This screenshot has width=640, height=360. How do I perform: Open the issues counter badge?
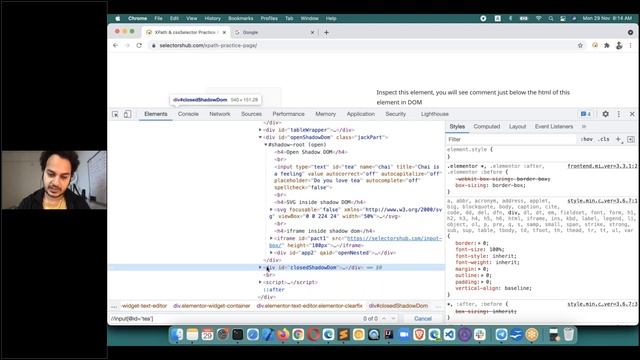tap(586, 114)
